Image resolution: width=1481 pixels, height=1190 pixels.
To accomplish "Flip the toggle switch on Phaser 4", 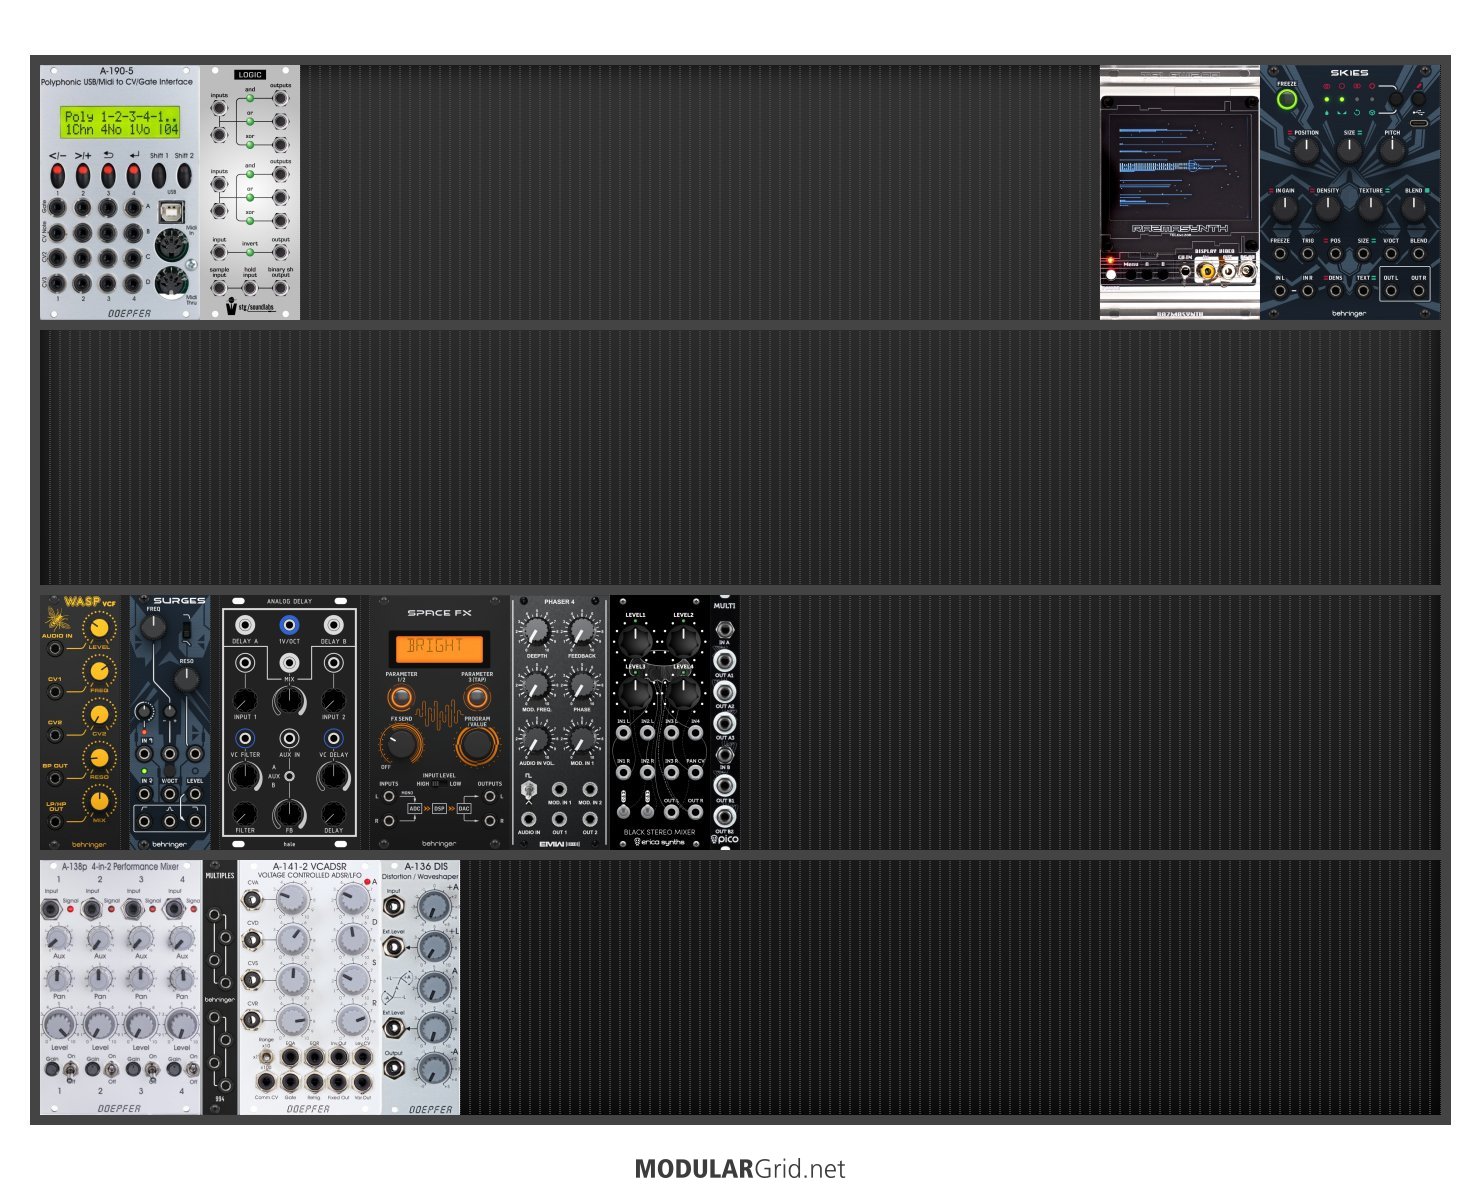I will click(x=528, y=790).
